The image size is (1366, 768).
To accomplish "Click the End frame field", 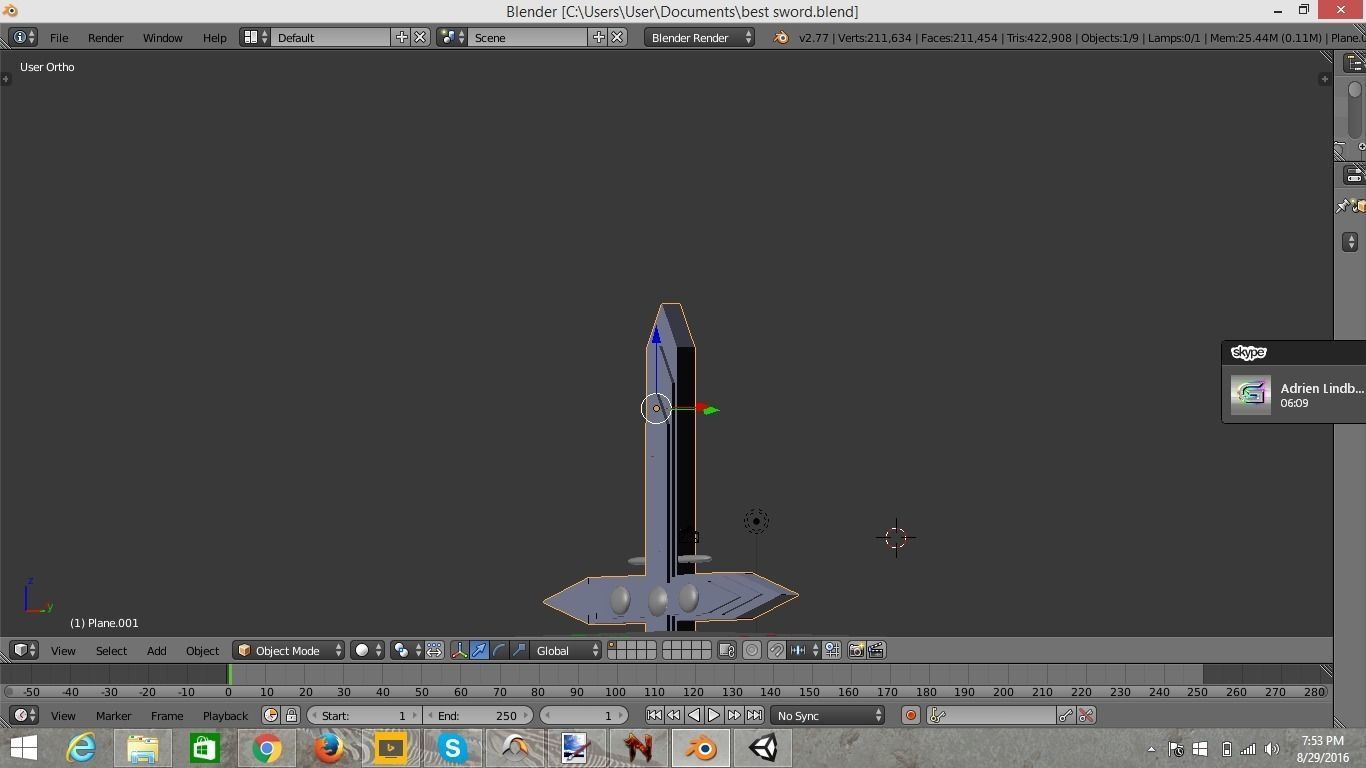I will 478,715.
